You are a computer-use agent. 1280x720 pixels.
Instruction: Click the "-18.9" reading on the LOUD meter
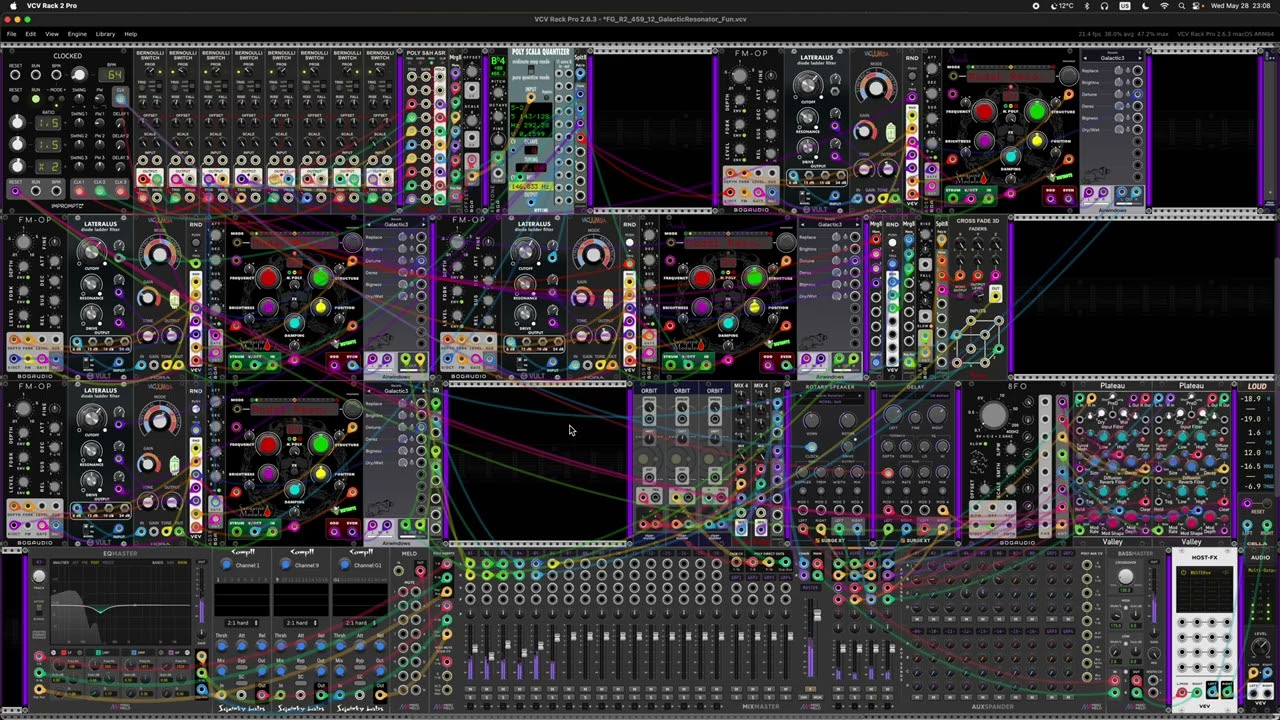1250,399
